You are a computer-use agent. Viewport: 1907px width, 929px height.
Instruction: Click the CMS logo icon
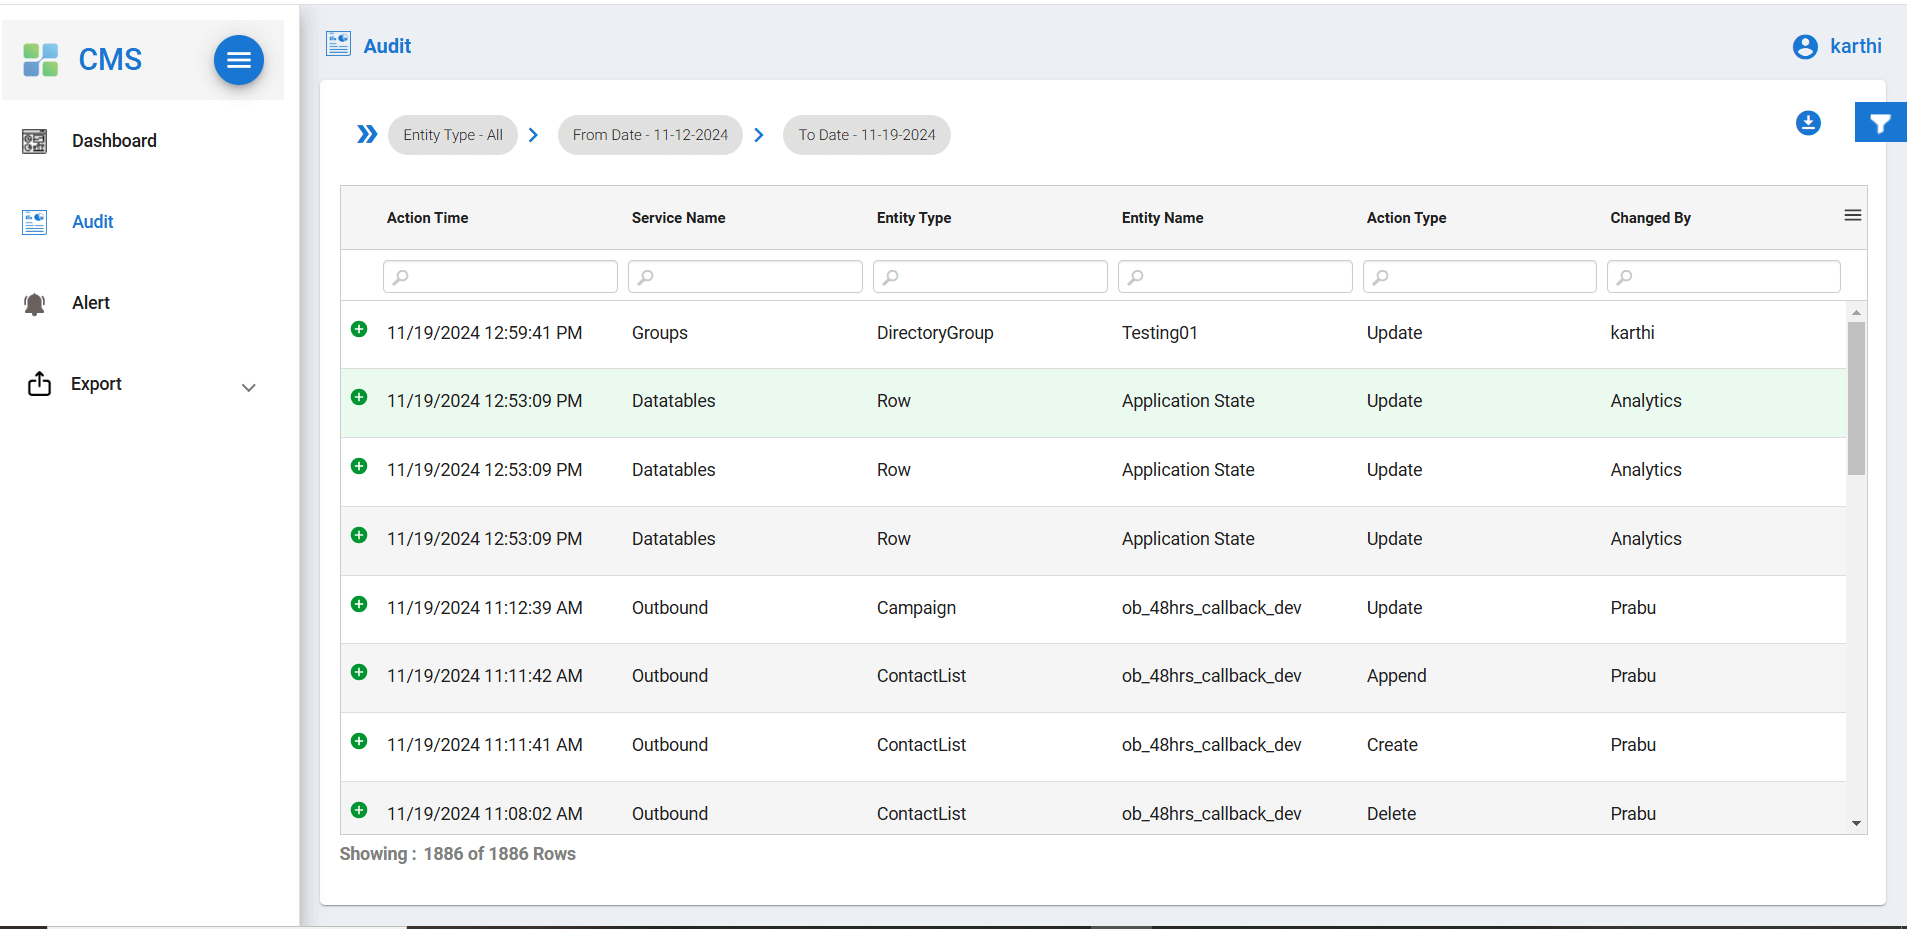(41, 60)
